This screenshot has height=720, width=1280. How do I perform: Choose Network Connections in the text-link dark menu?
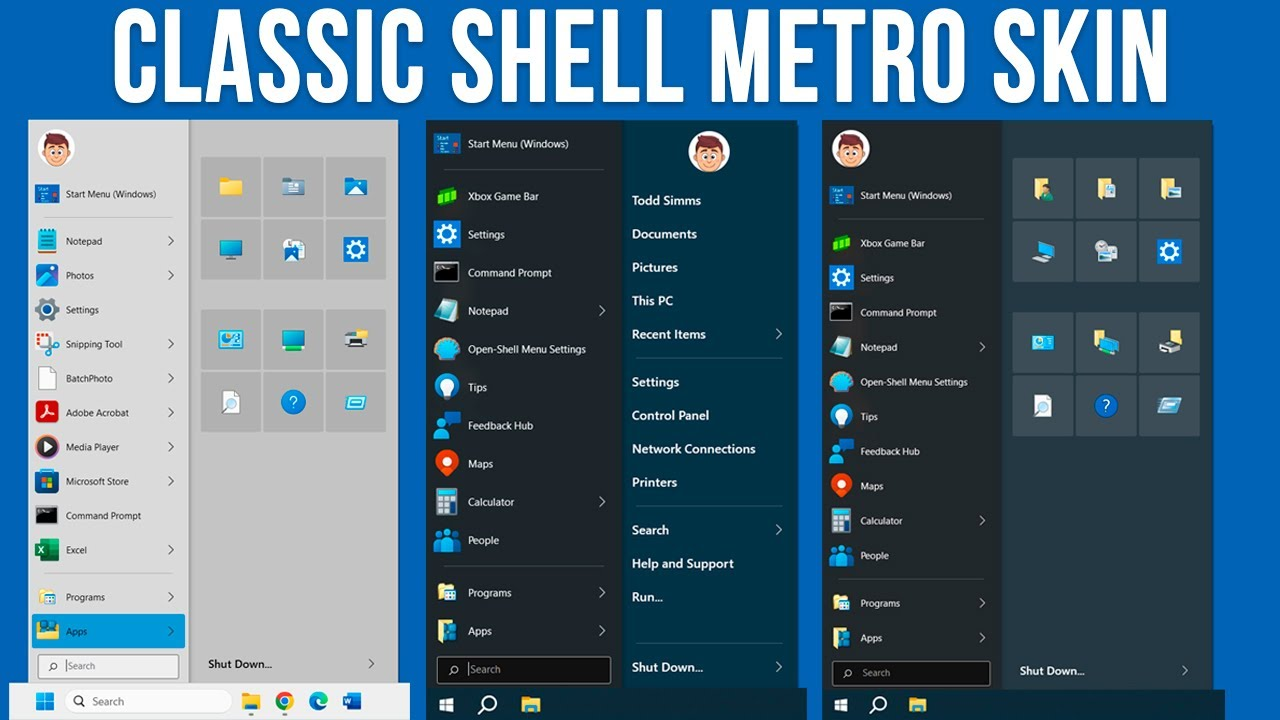tap(693, 449)
